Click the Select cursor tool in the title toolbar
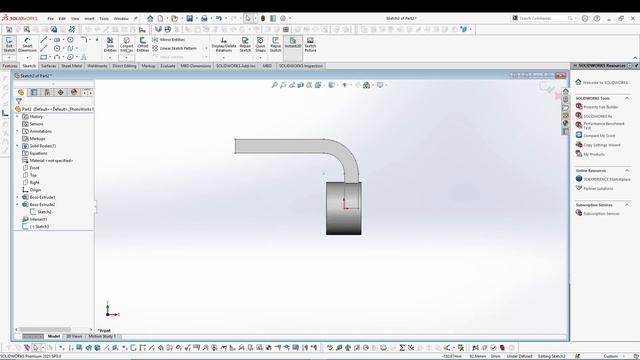The image size is (640, 360). click(248, 18)
